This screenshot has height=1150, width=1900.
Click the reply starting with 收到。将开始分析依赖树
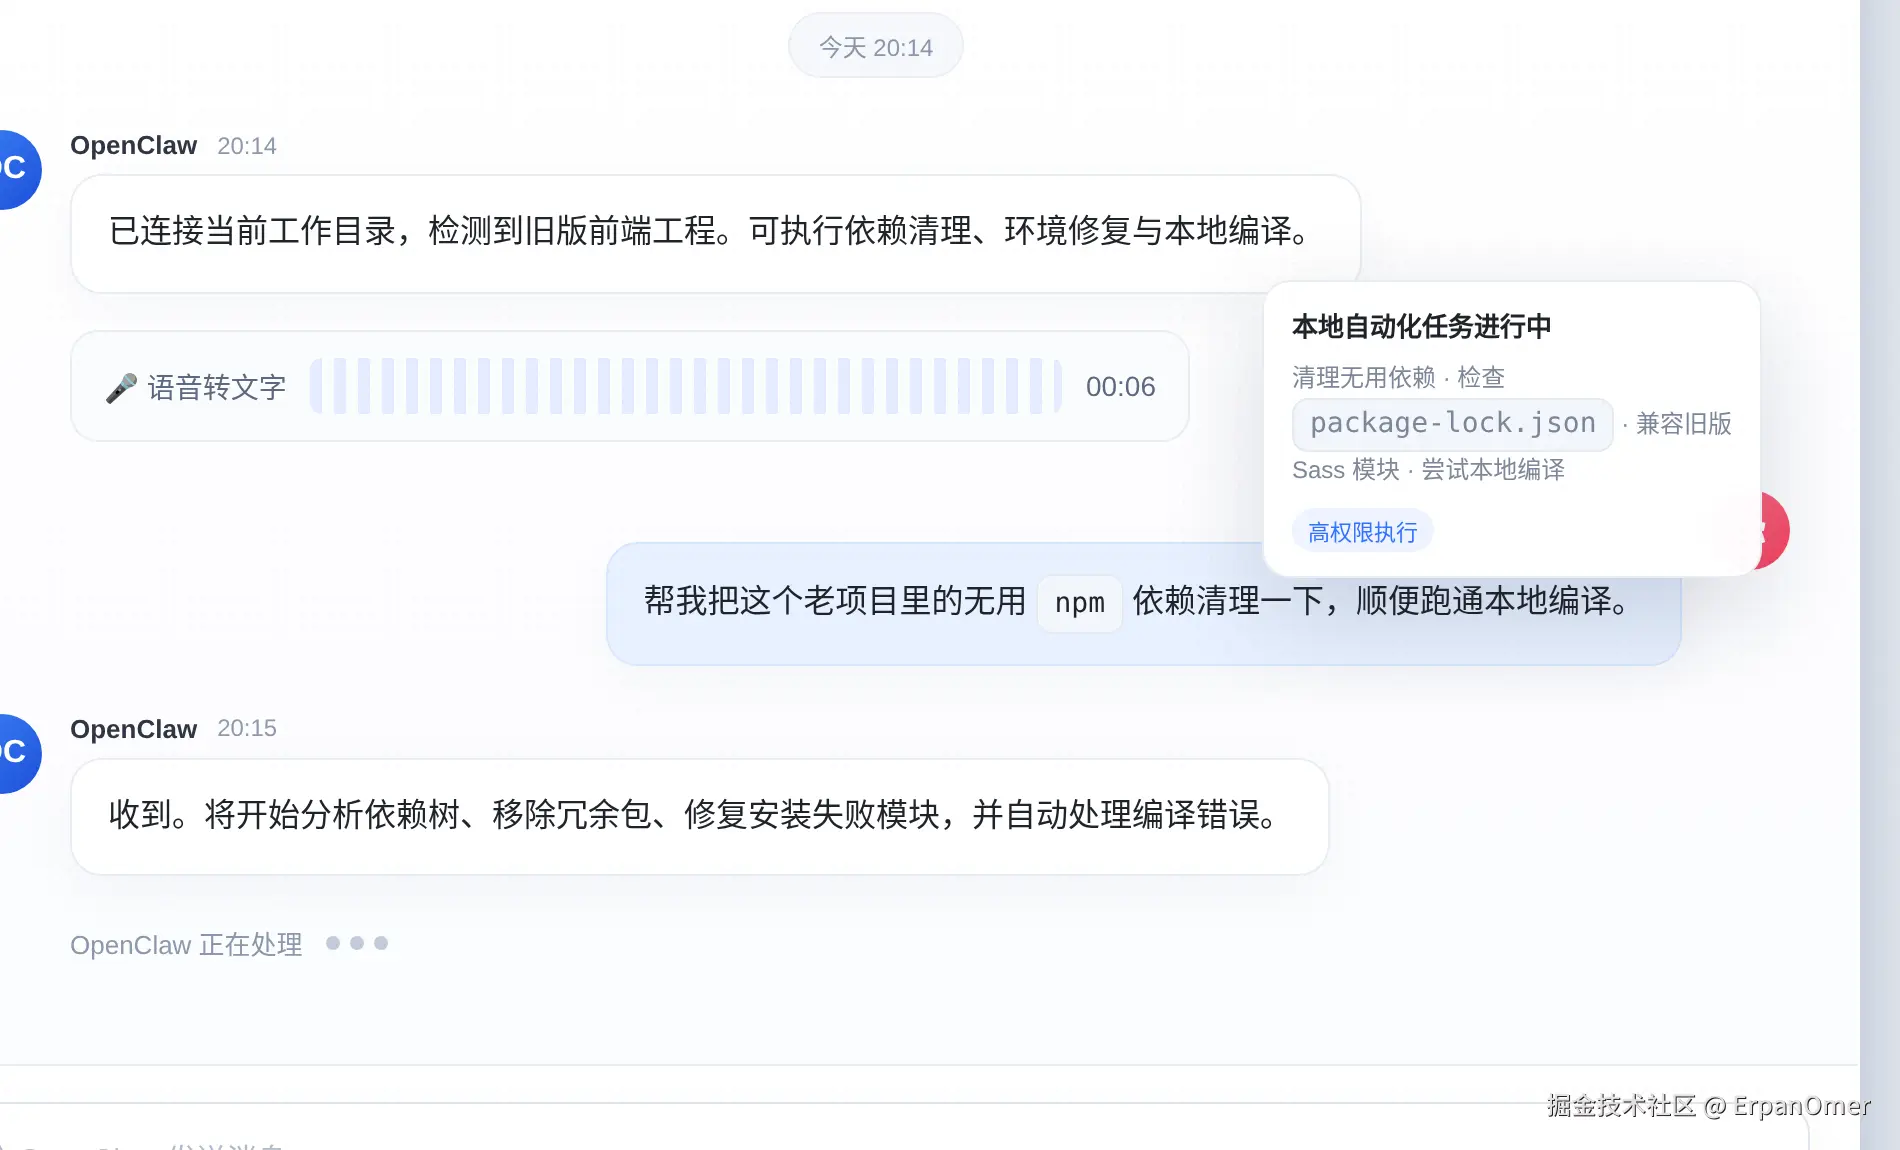coord(699,816)
